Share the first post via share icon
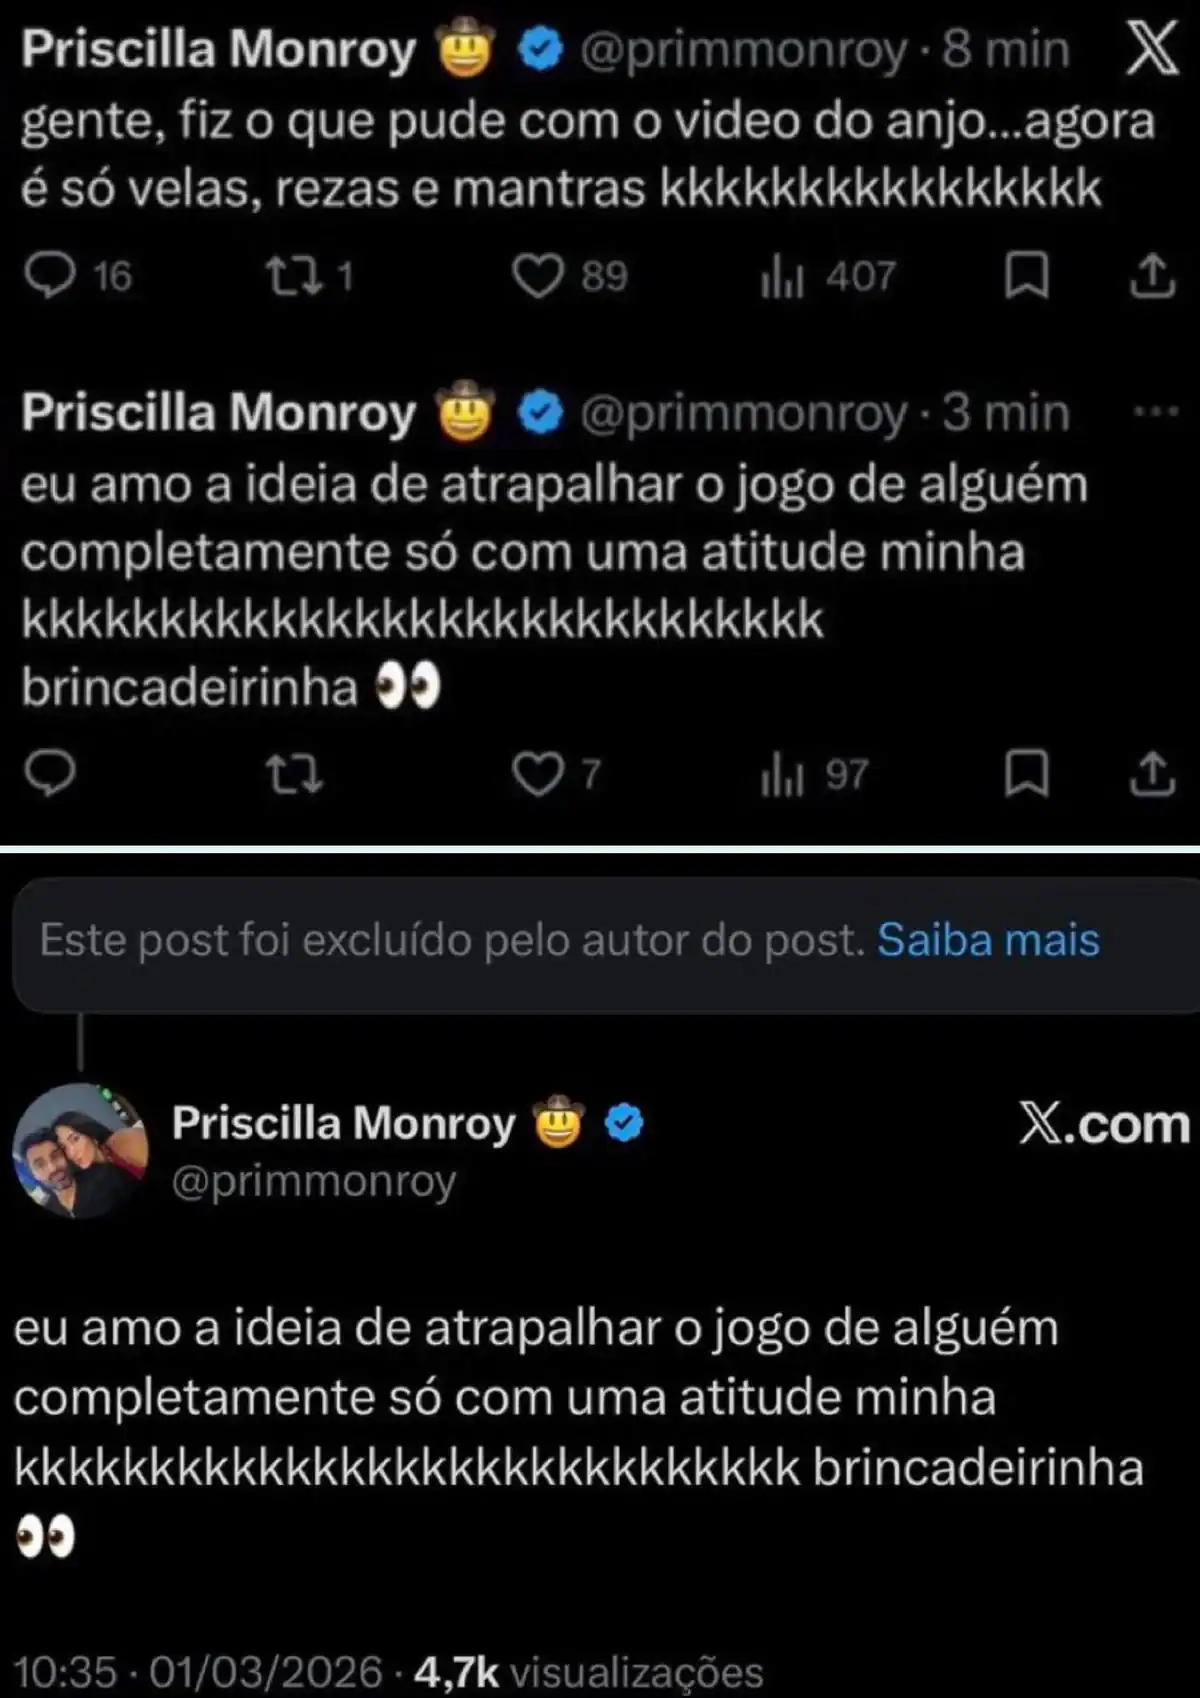Viewport: 1200px width, 1698px height. 1152,276
